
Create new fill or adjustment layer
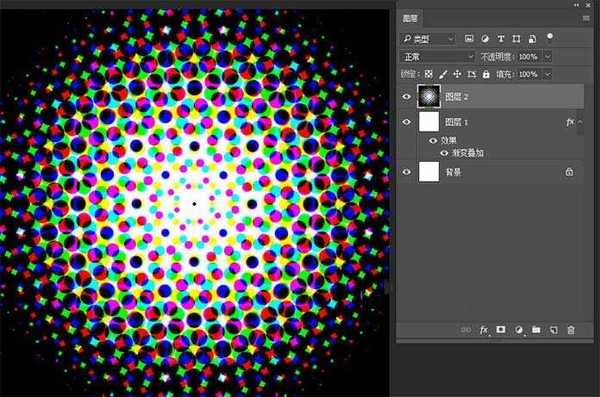[x=518, y=330]
